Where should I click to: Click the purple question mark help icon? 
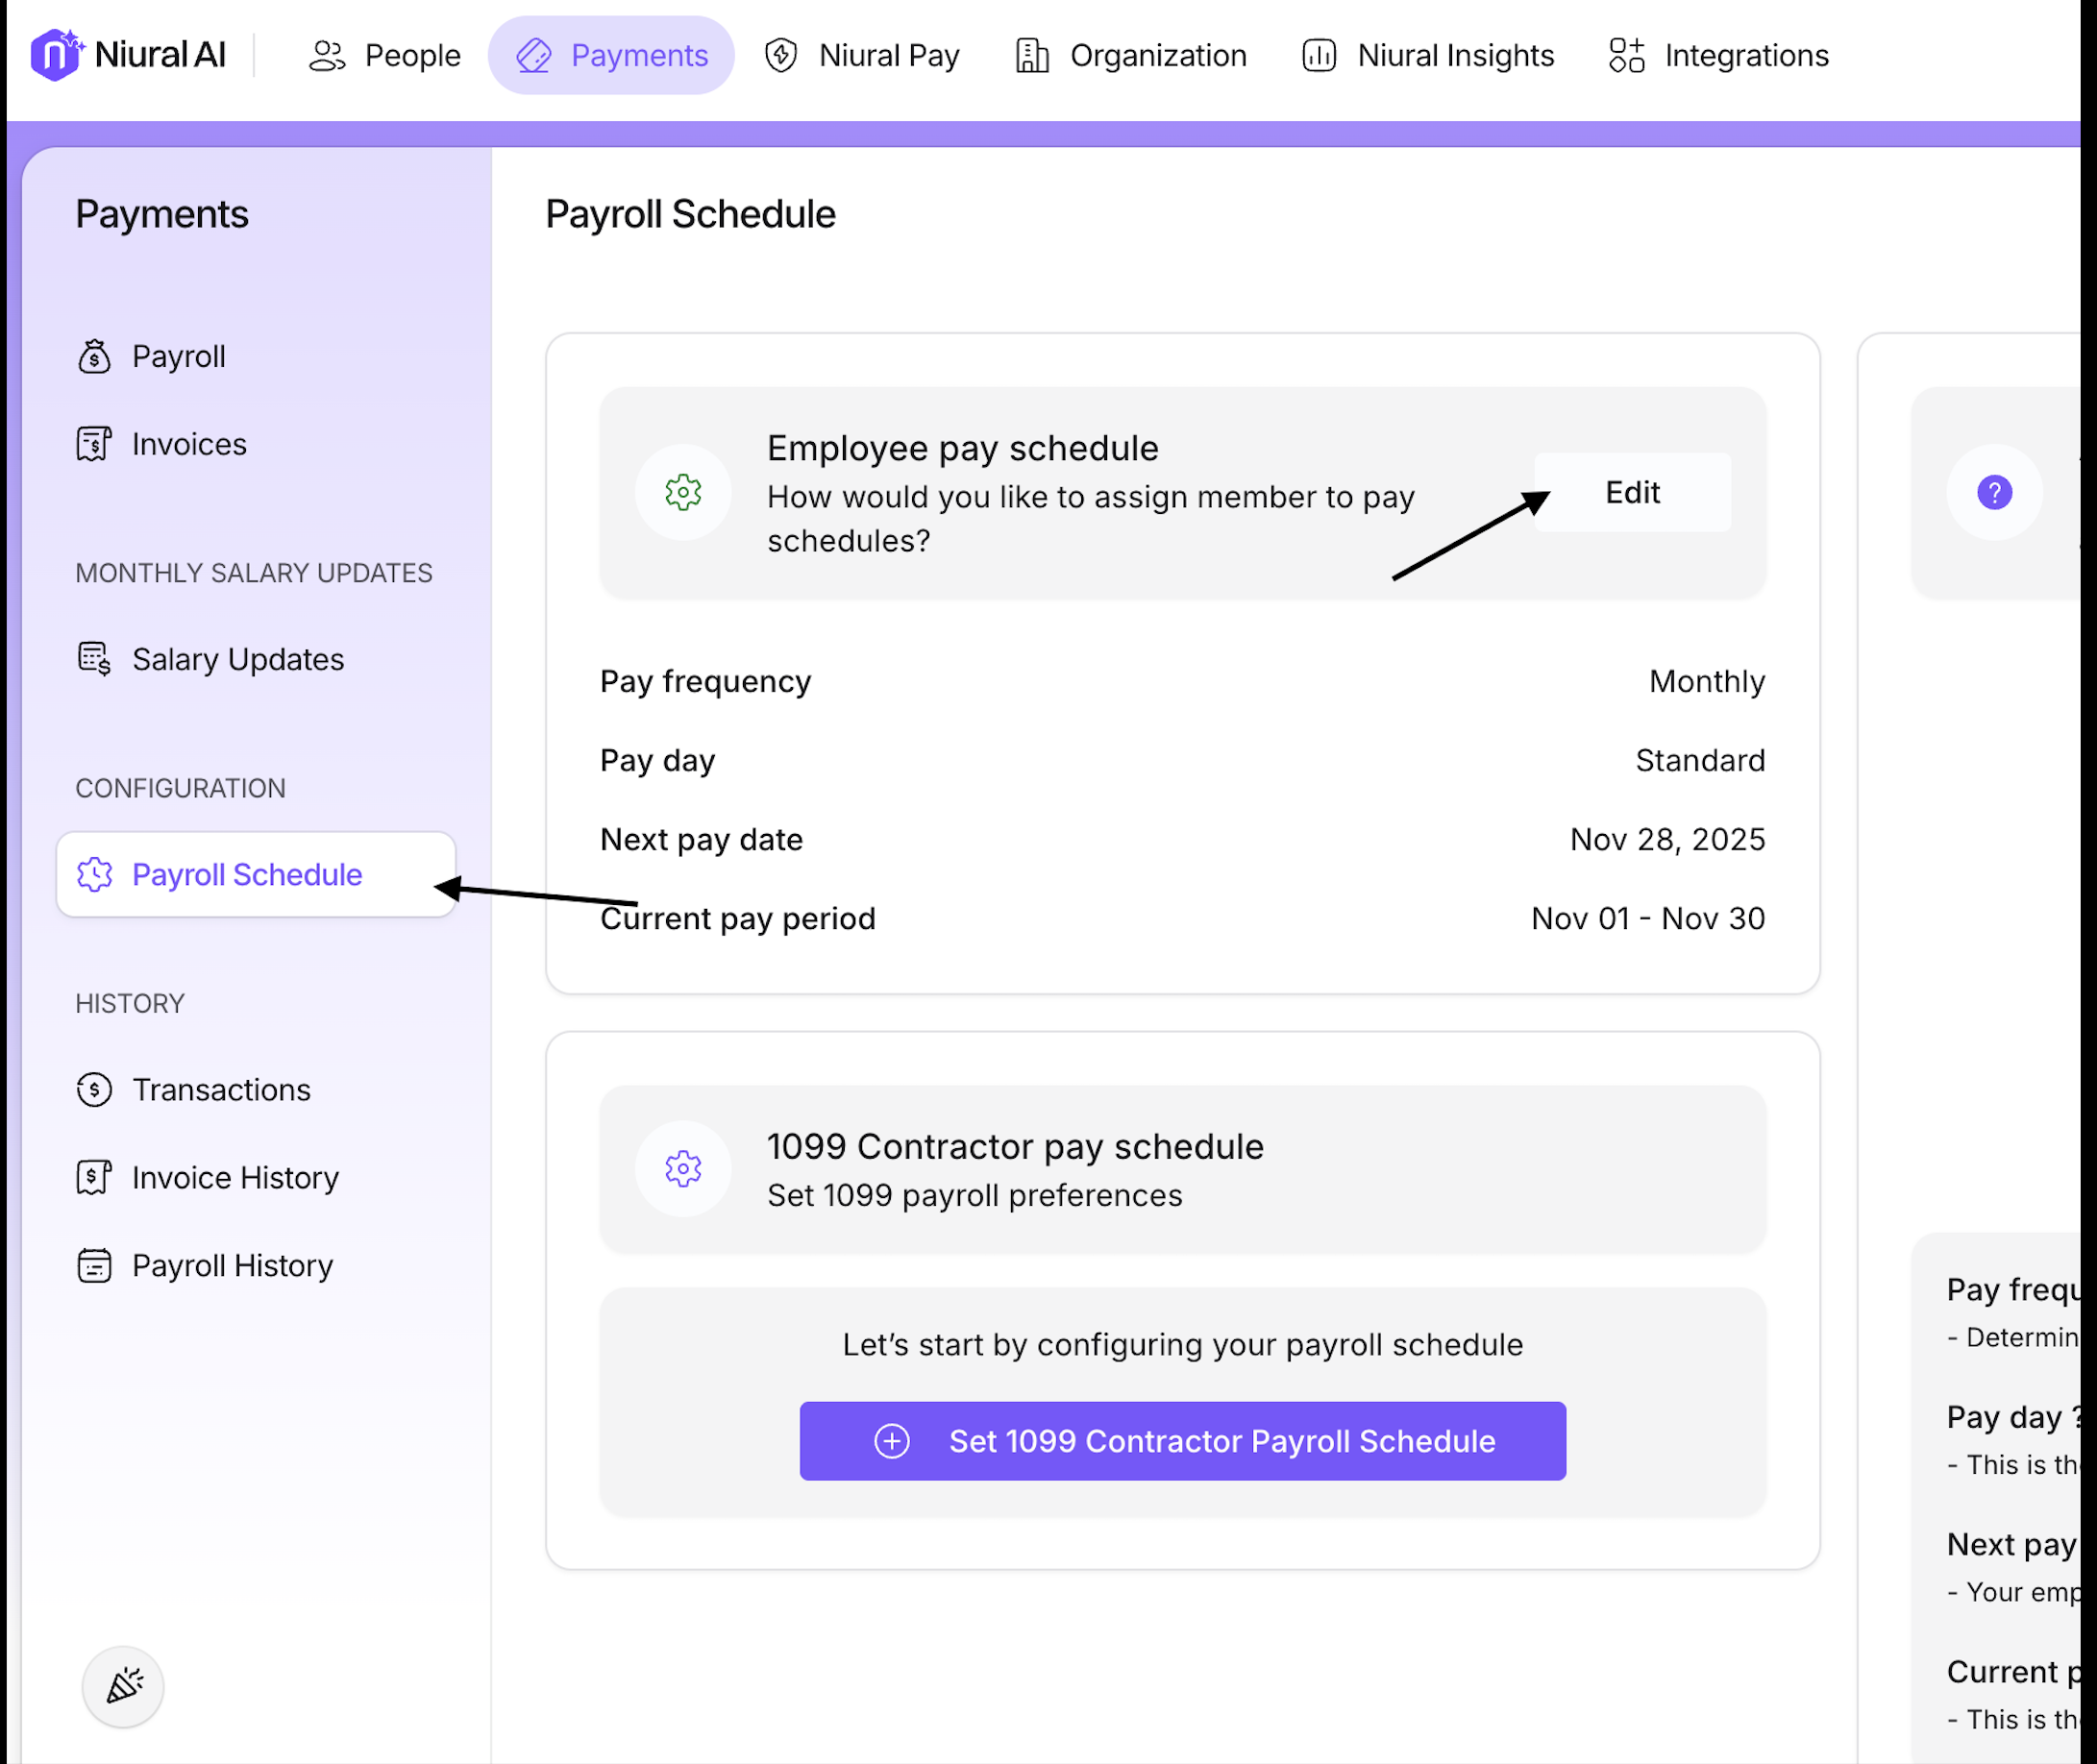pos(1993,492)
